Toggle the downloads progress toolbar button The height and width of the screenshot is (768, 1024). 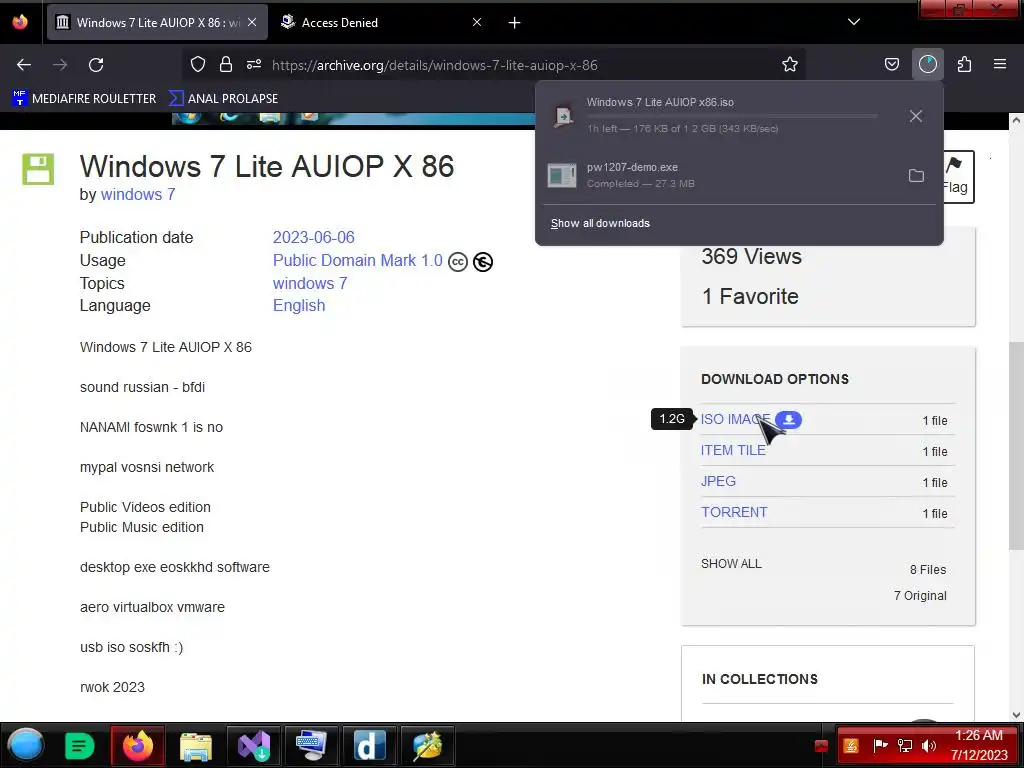point(927,64)
